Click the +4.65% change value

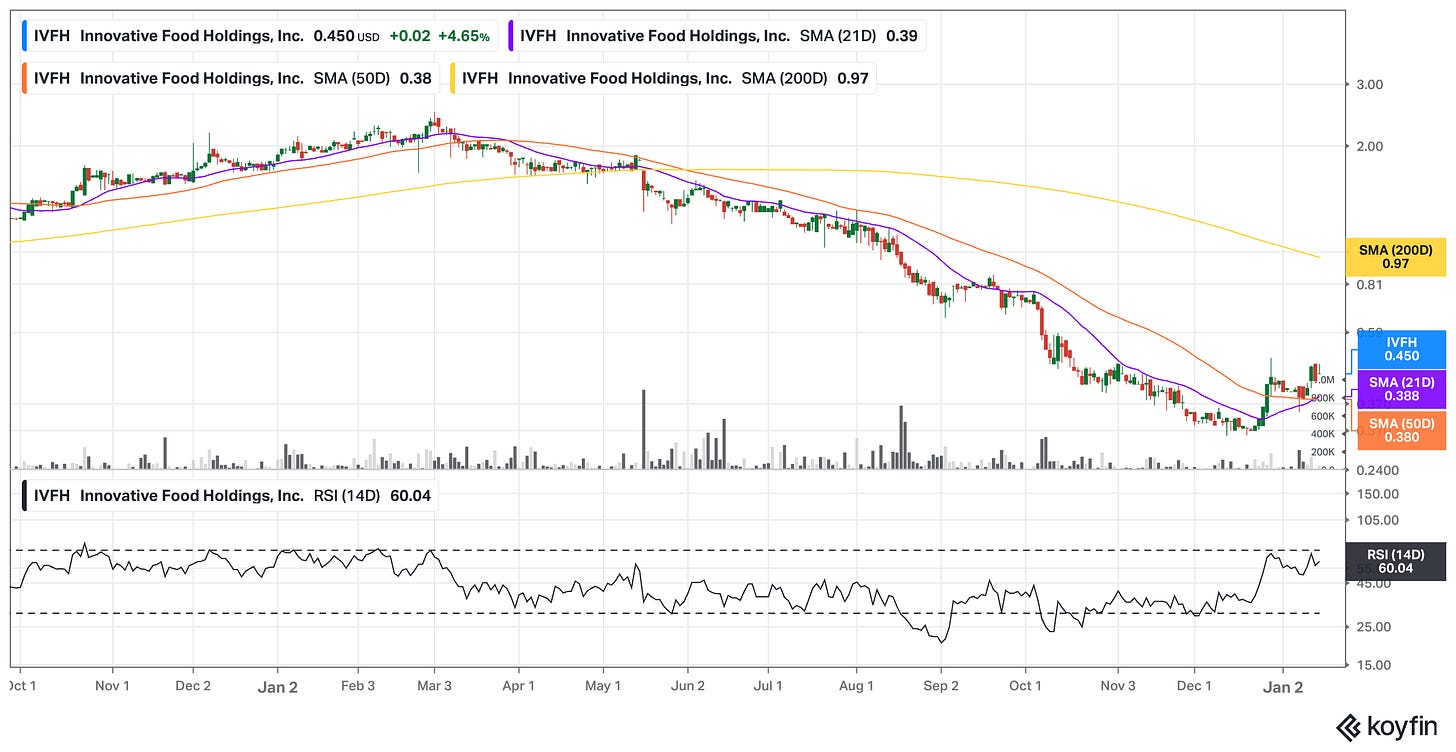coord(464,36)
